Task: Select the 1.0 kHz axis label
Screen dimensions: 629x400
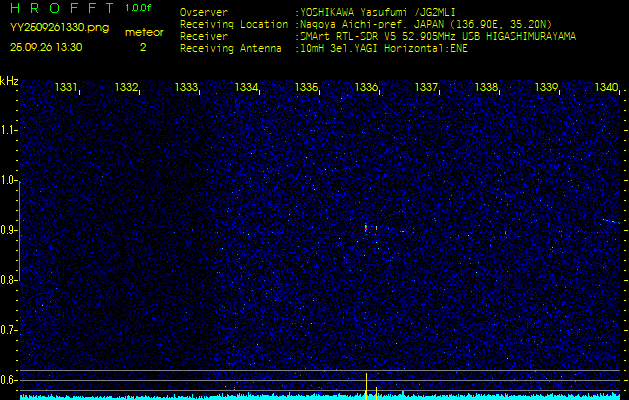Action: pyautogui.click(x=9, y=180)
